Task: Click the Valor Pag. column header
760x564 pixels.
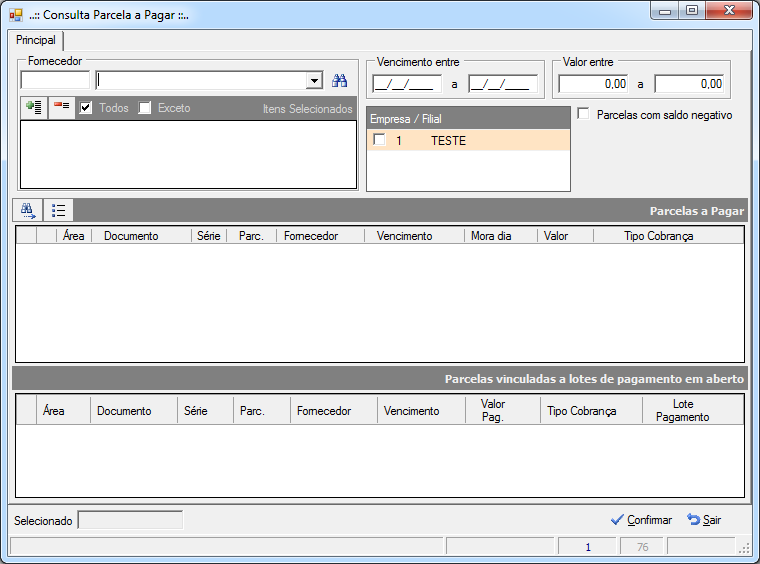Action: pyautogui.click(x=503, y=410)
